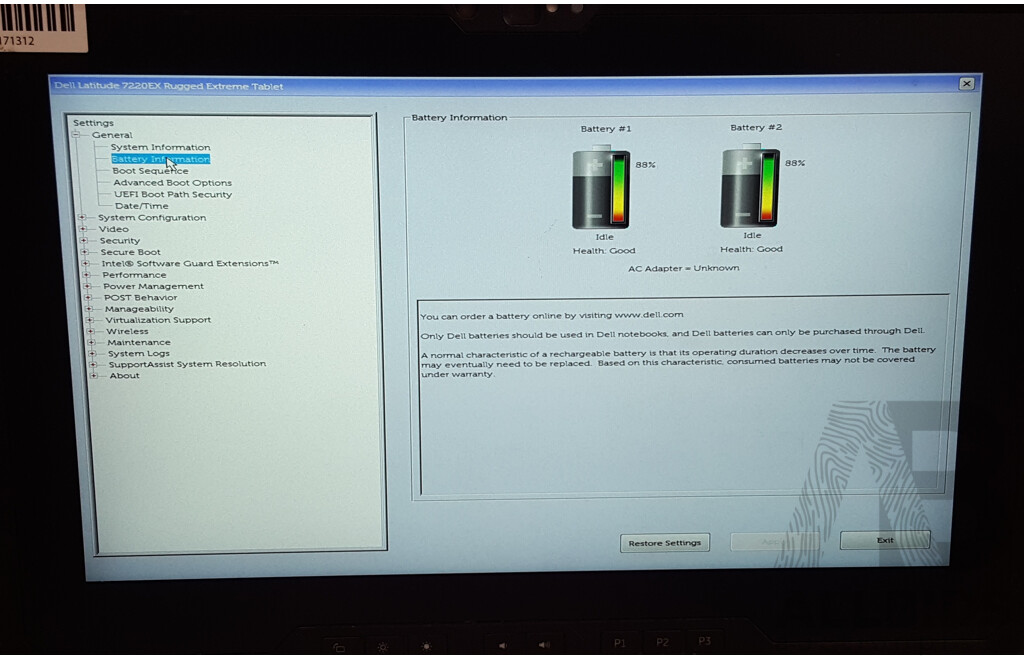Viewport: 1024px width, 660px height.
Task: Select the System Logs category
Action: [x=138, y=353]
